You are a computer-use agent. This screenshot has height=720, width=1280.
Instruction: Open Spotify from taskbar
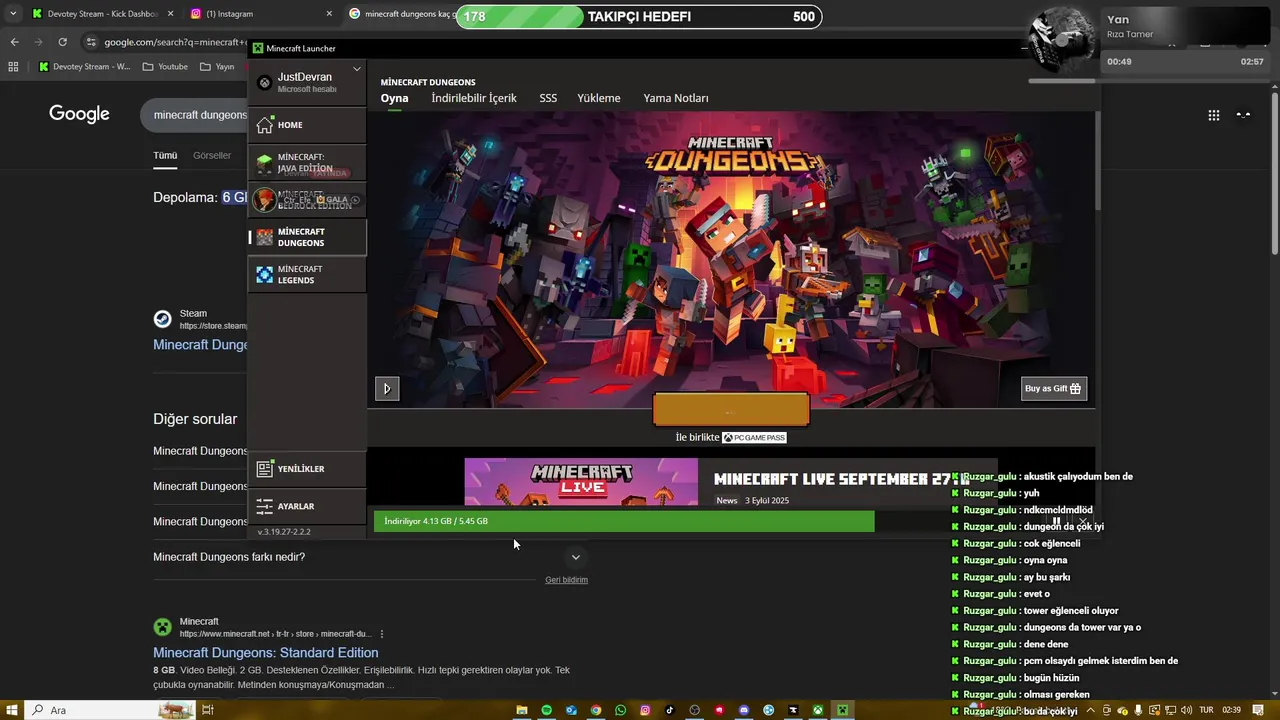point(547,710)
